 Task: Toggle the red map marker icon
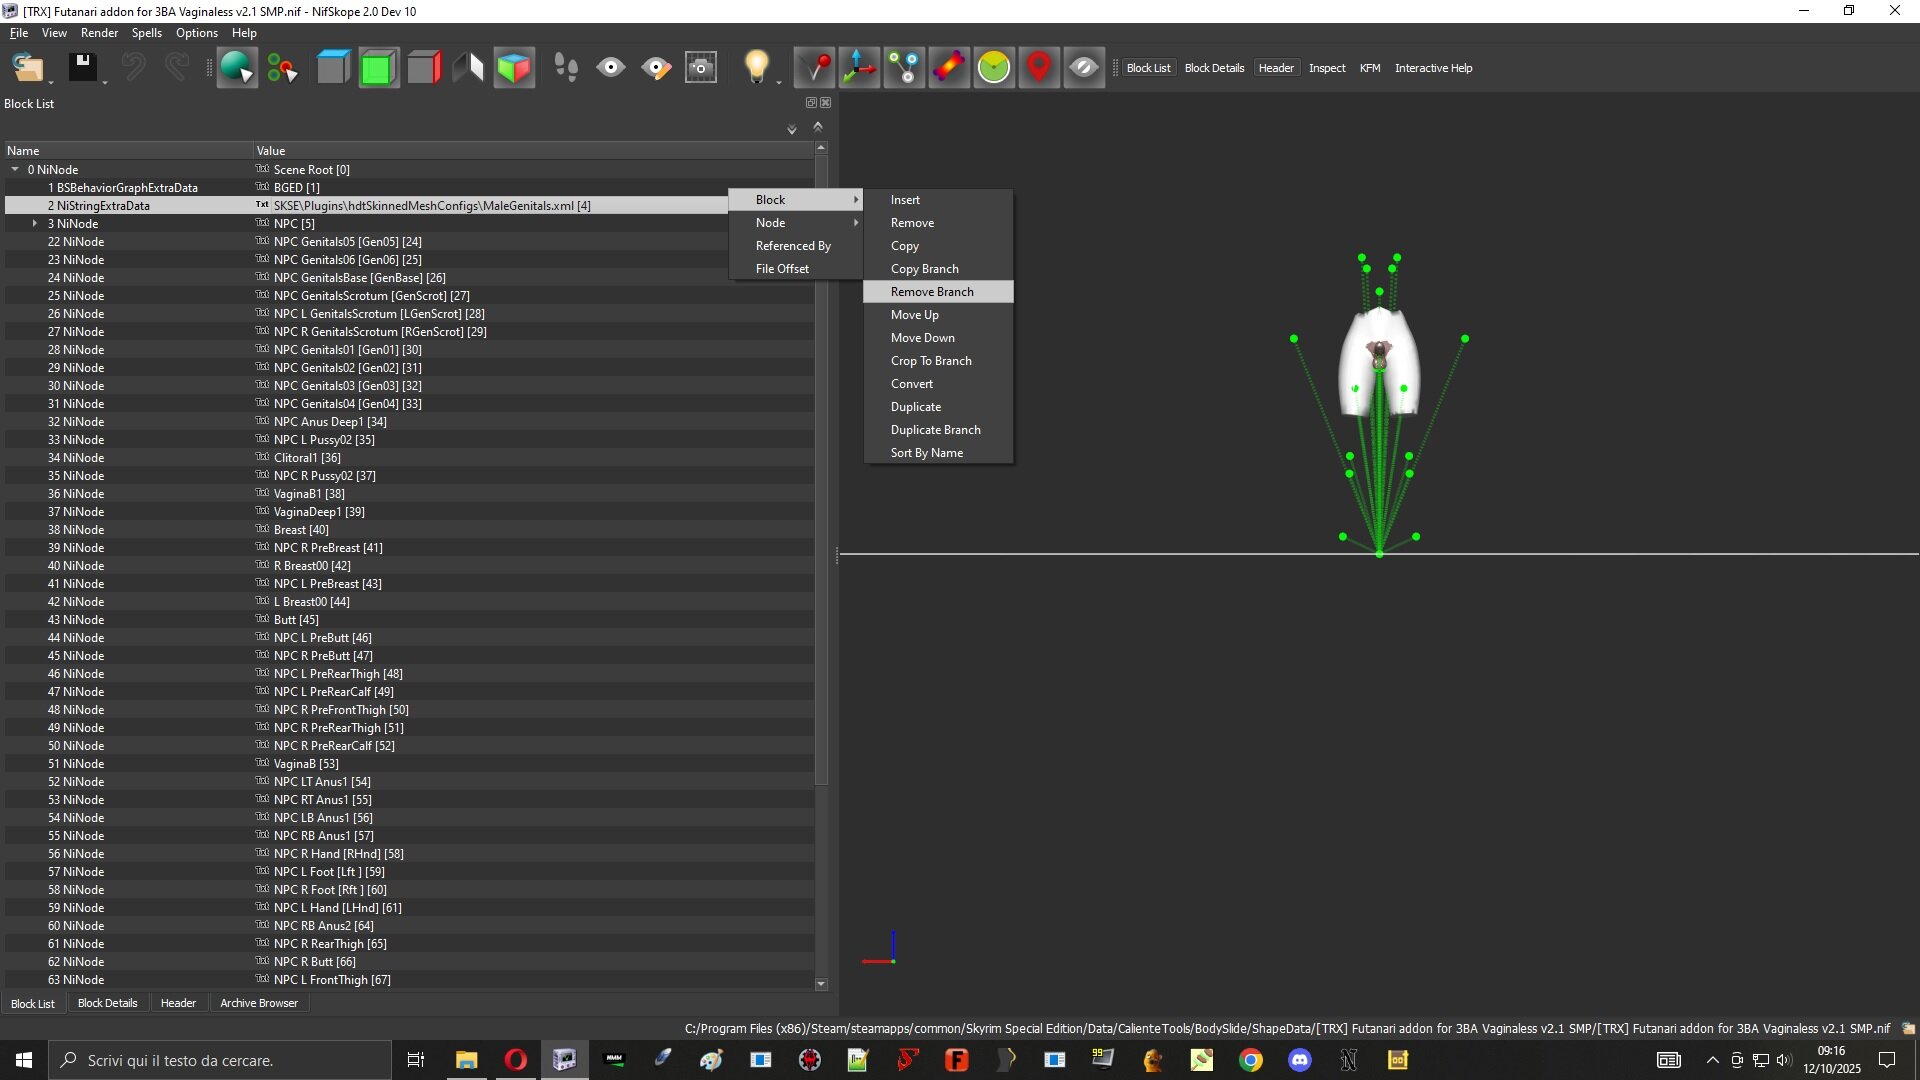[1039, 68]
